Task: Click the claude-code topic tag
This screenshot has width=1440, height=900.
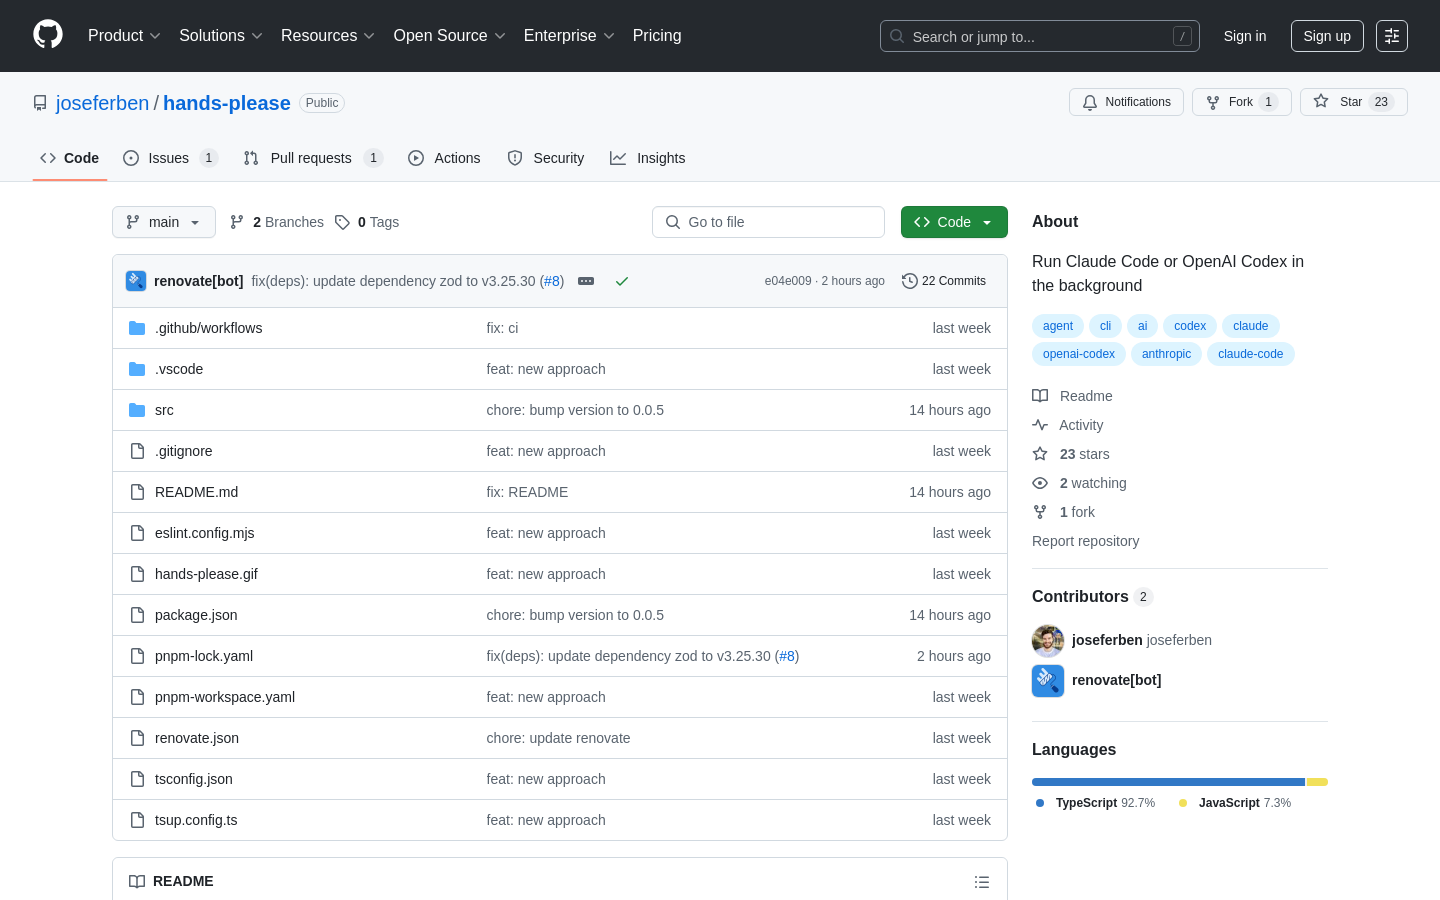Action: click(x=1251, y=354)
